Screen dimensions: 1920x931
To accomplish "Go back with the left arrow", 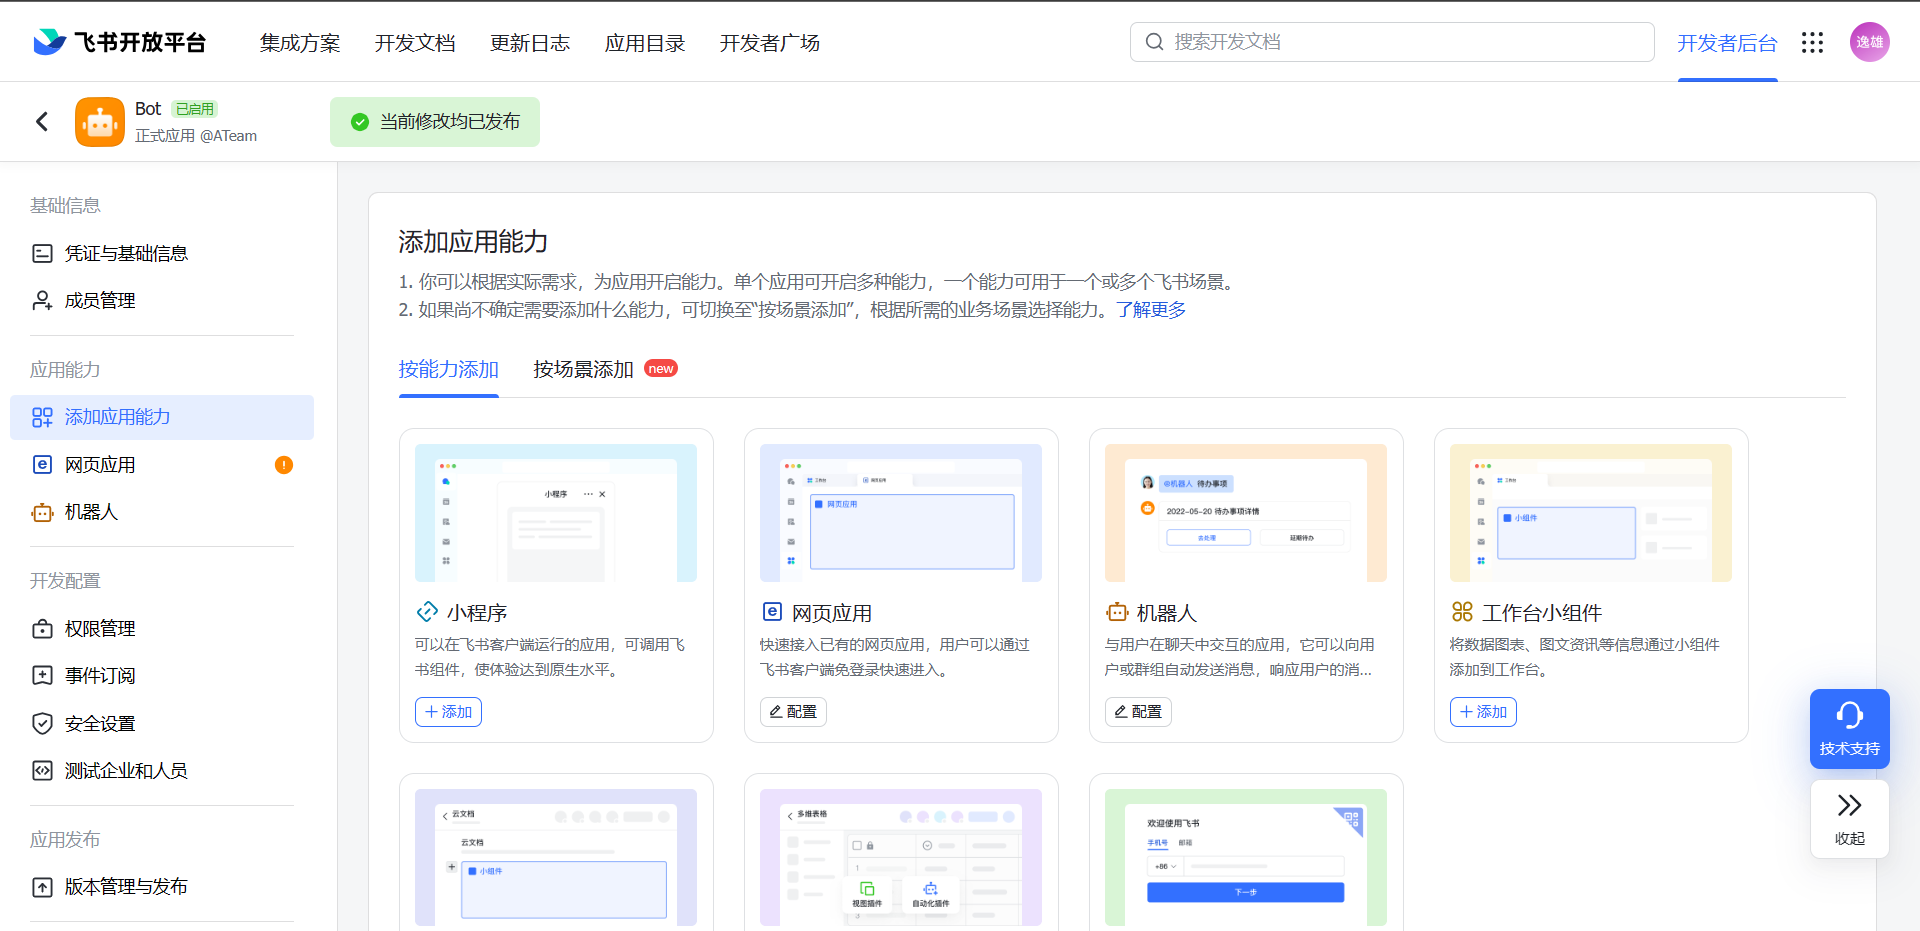I will point(42,122).
